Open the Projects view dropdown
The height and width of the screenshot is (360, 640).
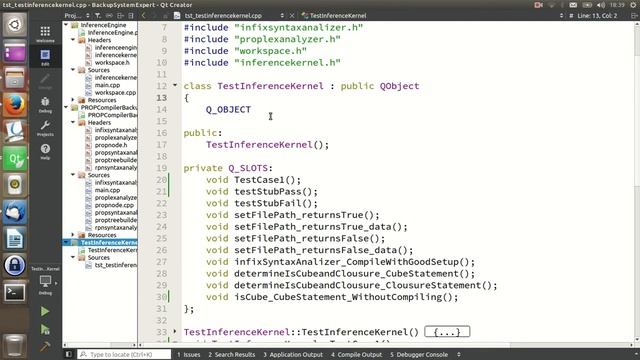tap(77, 16)
